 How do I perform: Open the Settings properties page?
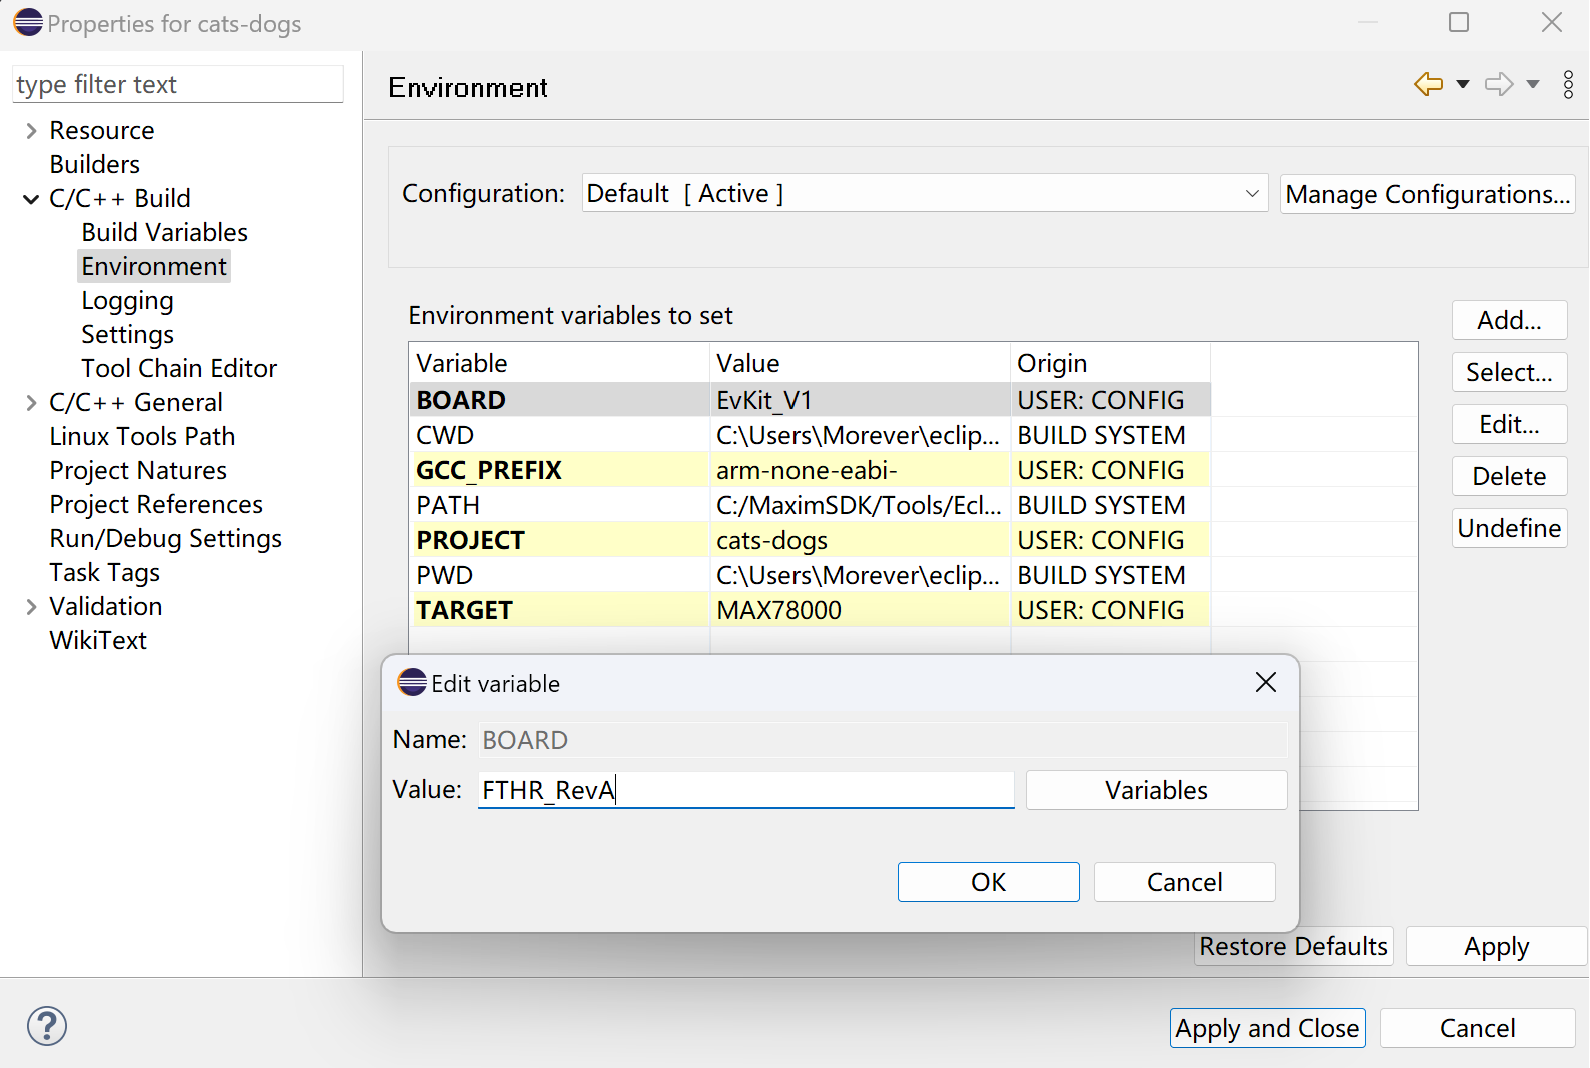pos(127,334)
